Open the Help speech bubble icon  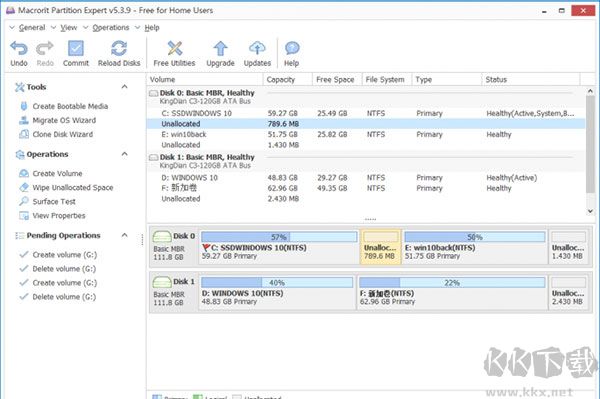coord(292,49)
